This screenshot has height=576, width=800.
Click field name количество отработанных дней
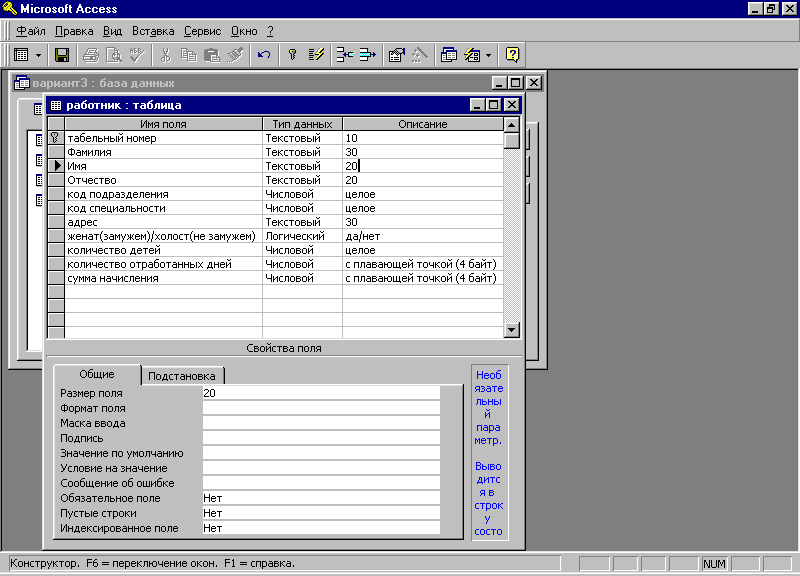[149, 264]
